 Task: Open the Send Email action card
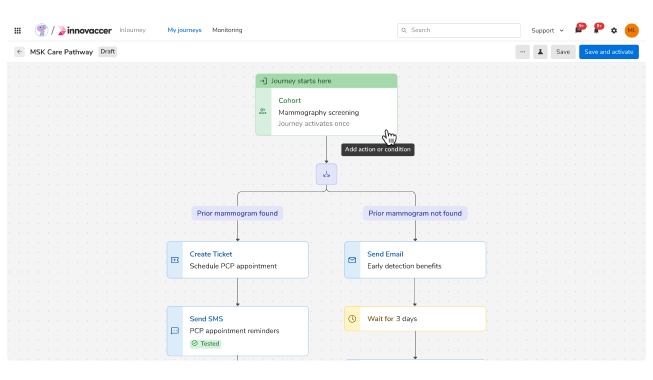pos(415,260)
